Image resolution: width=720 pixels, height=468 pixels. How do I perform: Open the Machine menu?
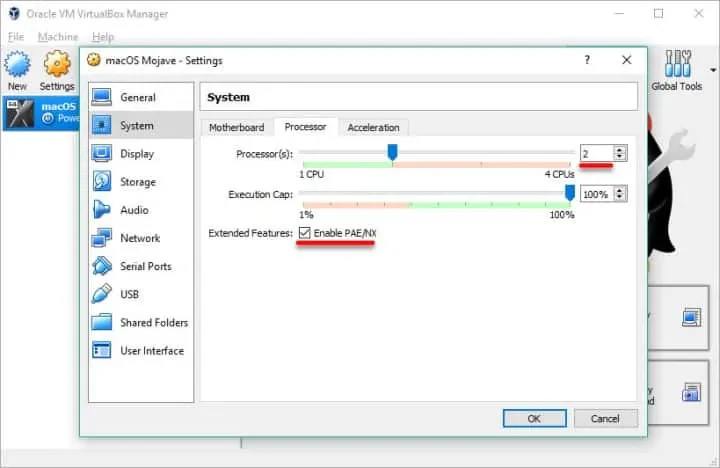point(58,37)
